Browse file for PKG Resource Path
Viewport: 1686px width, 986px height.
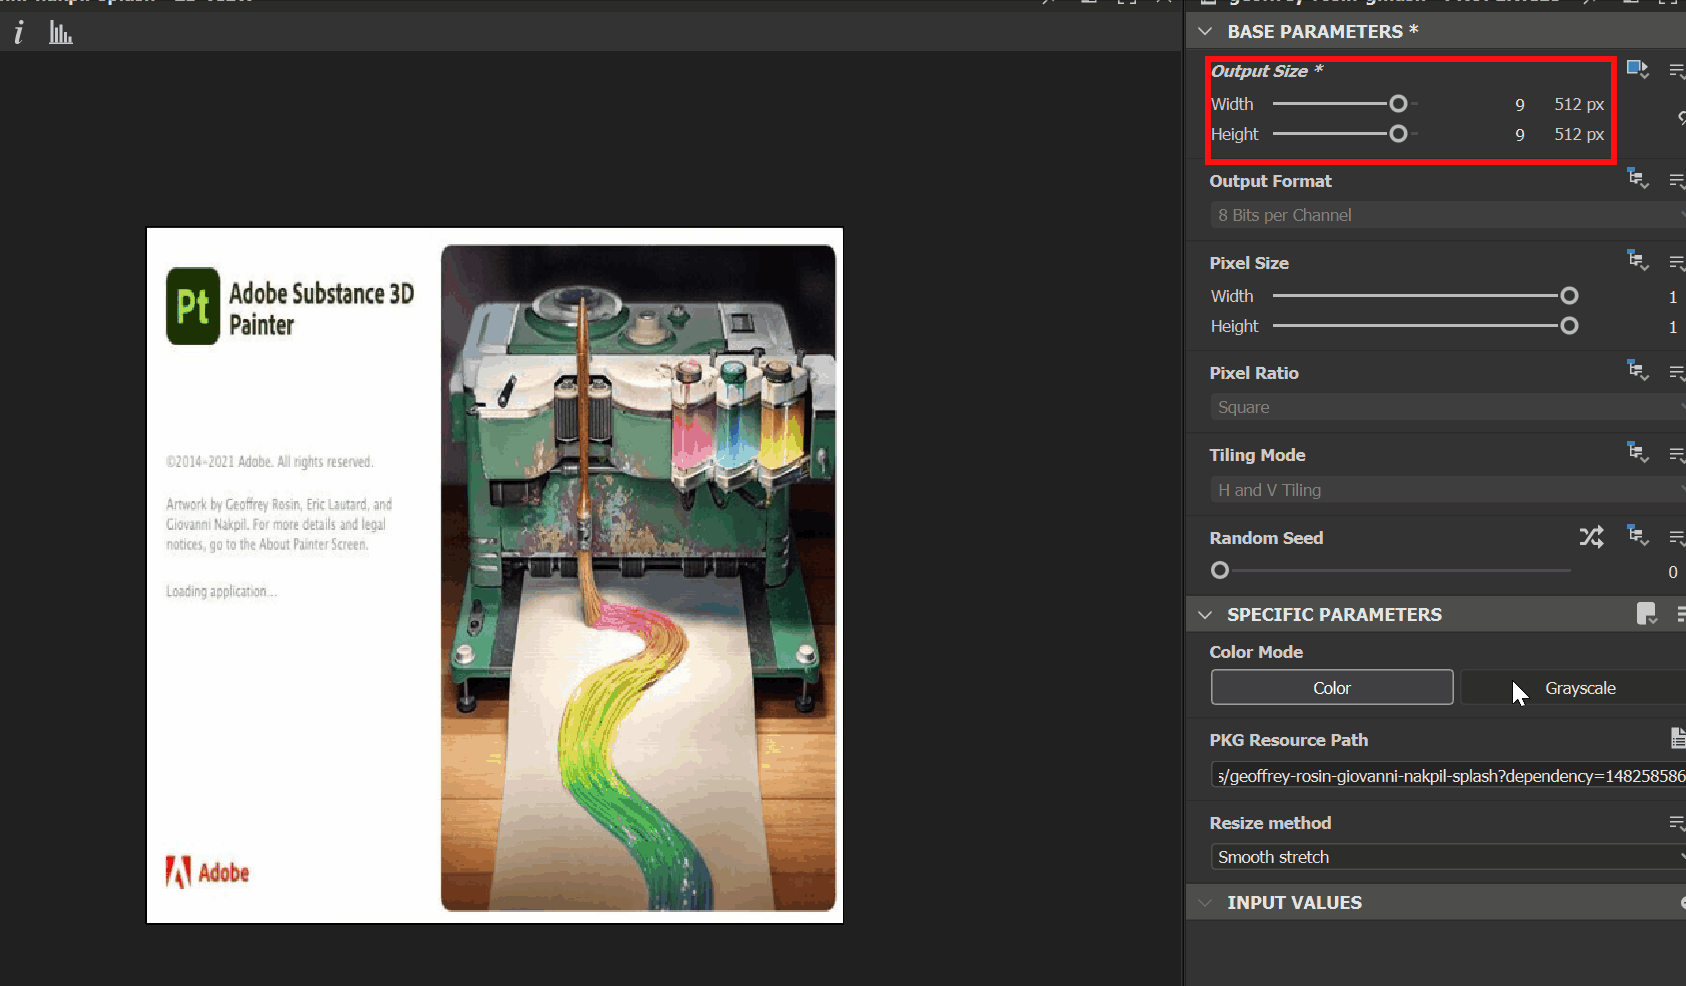coord(1678,738)
